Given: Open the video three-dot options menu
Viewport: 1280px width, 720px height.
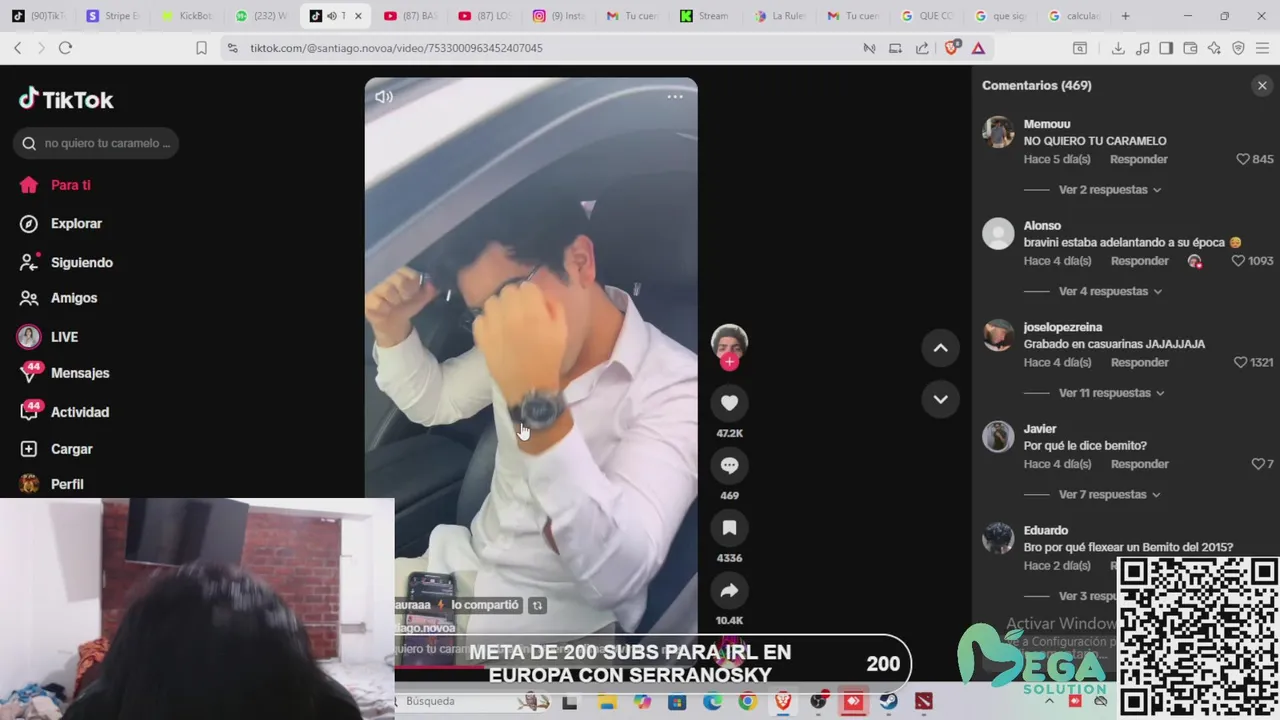Looking at the screenshot, I should click(x=675, y=97).
